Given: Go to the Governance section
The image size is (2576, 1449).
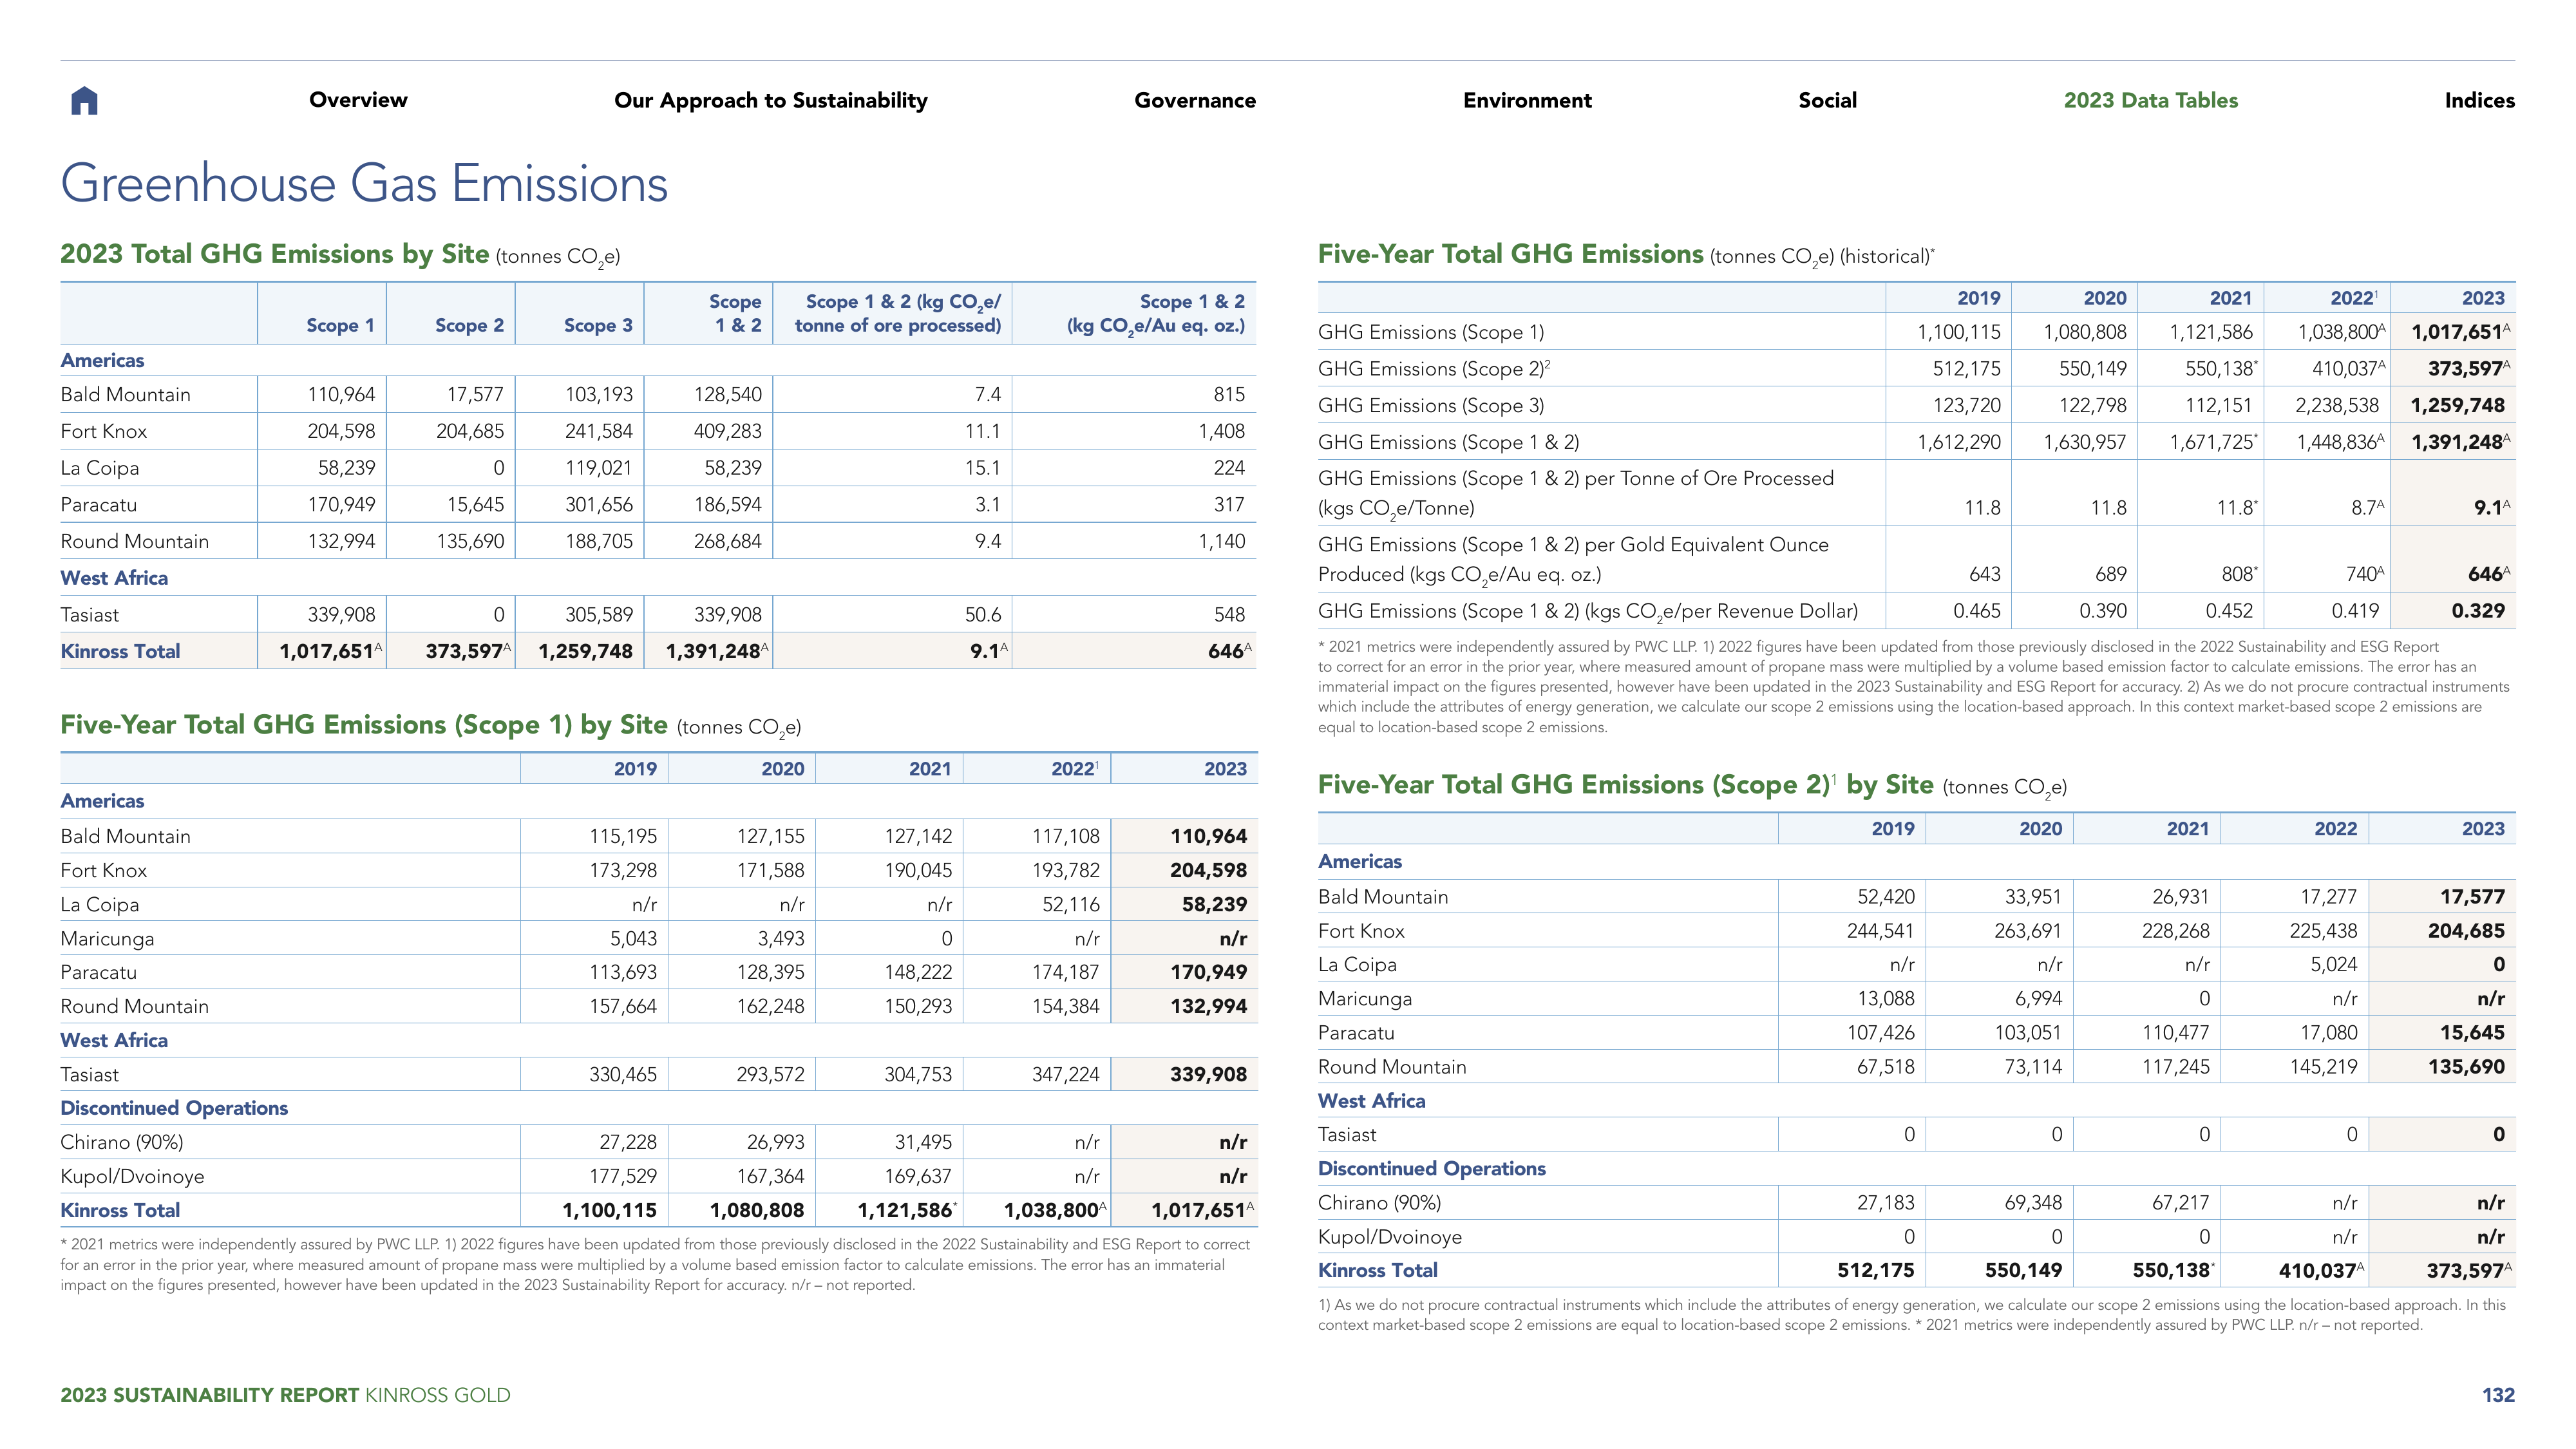Looking at the screenshot, I should (1195, 100).
